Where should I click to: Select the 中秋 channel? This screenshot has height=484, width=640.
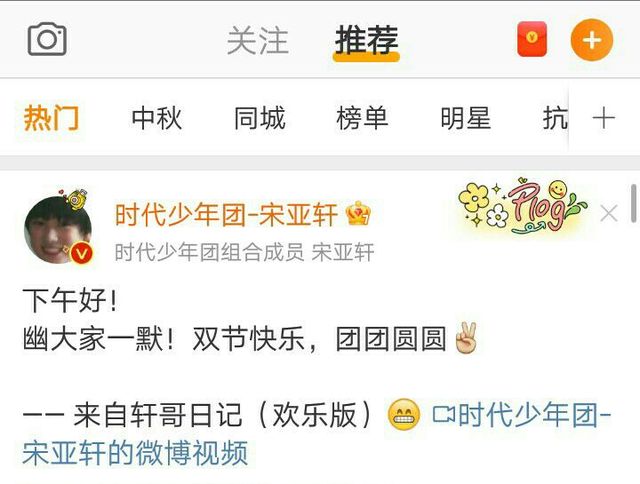pos(157,118)
